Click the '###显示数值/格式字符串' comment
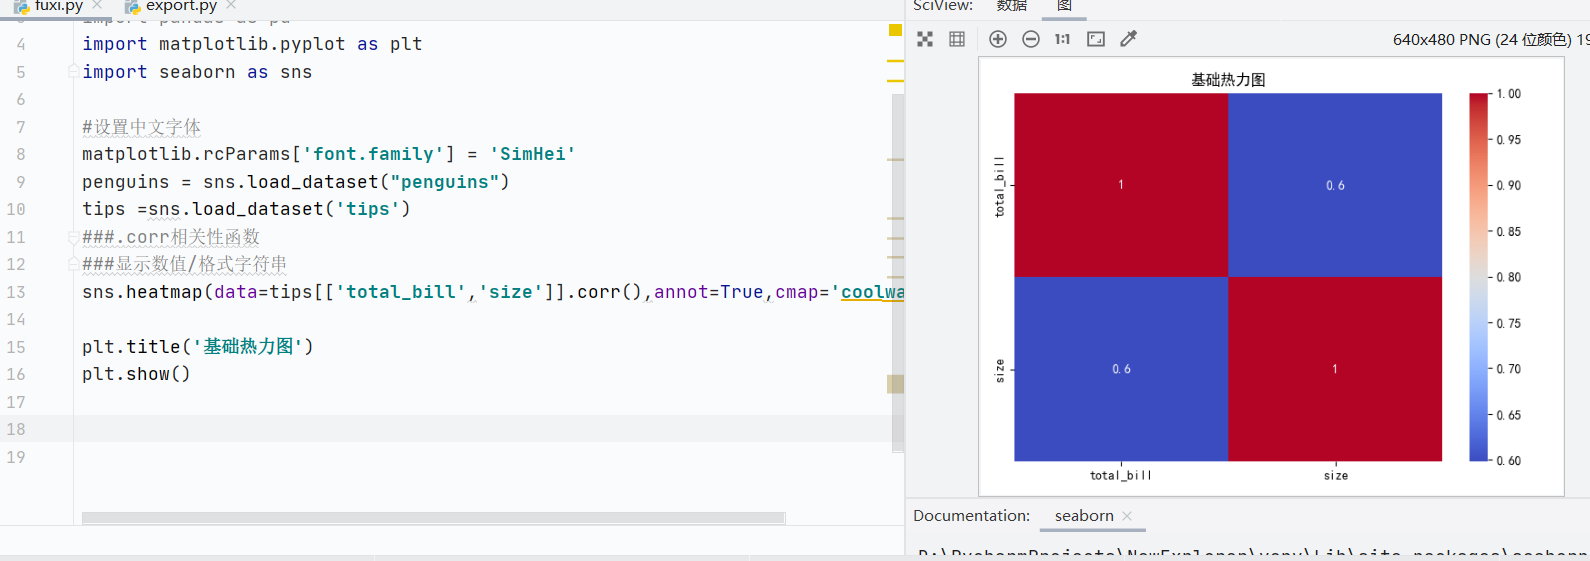This screenshot has width=1590, height=561. (x=184, y=264)
